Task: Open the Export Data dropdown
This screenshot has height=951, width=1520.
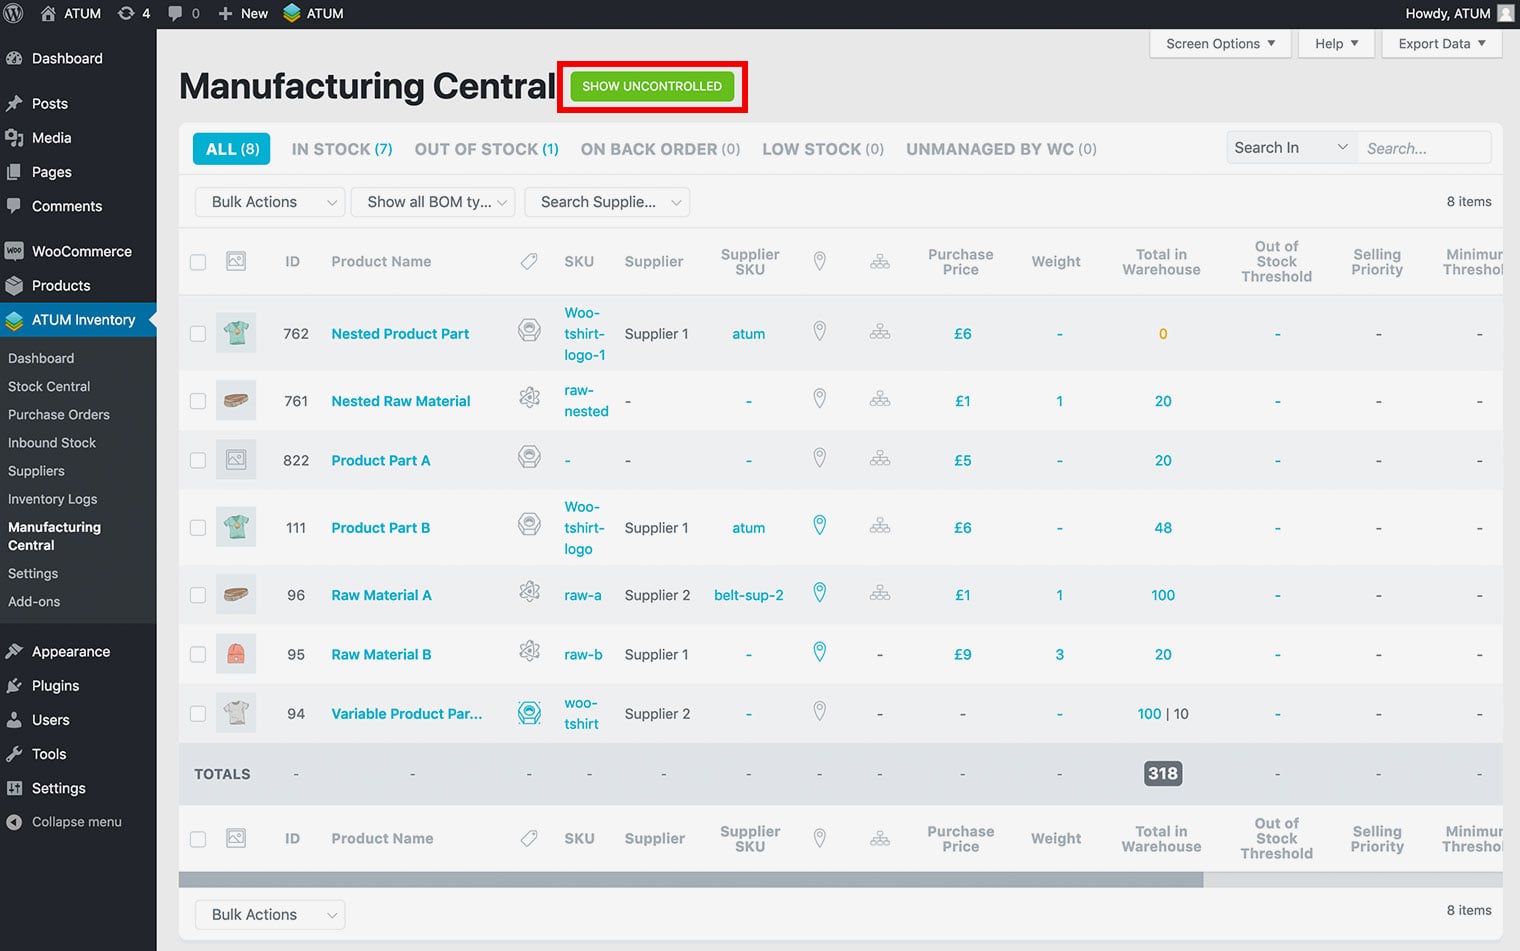Action: pos(1441,44)
